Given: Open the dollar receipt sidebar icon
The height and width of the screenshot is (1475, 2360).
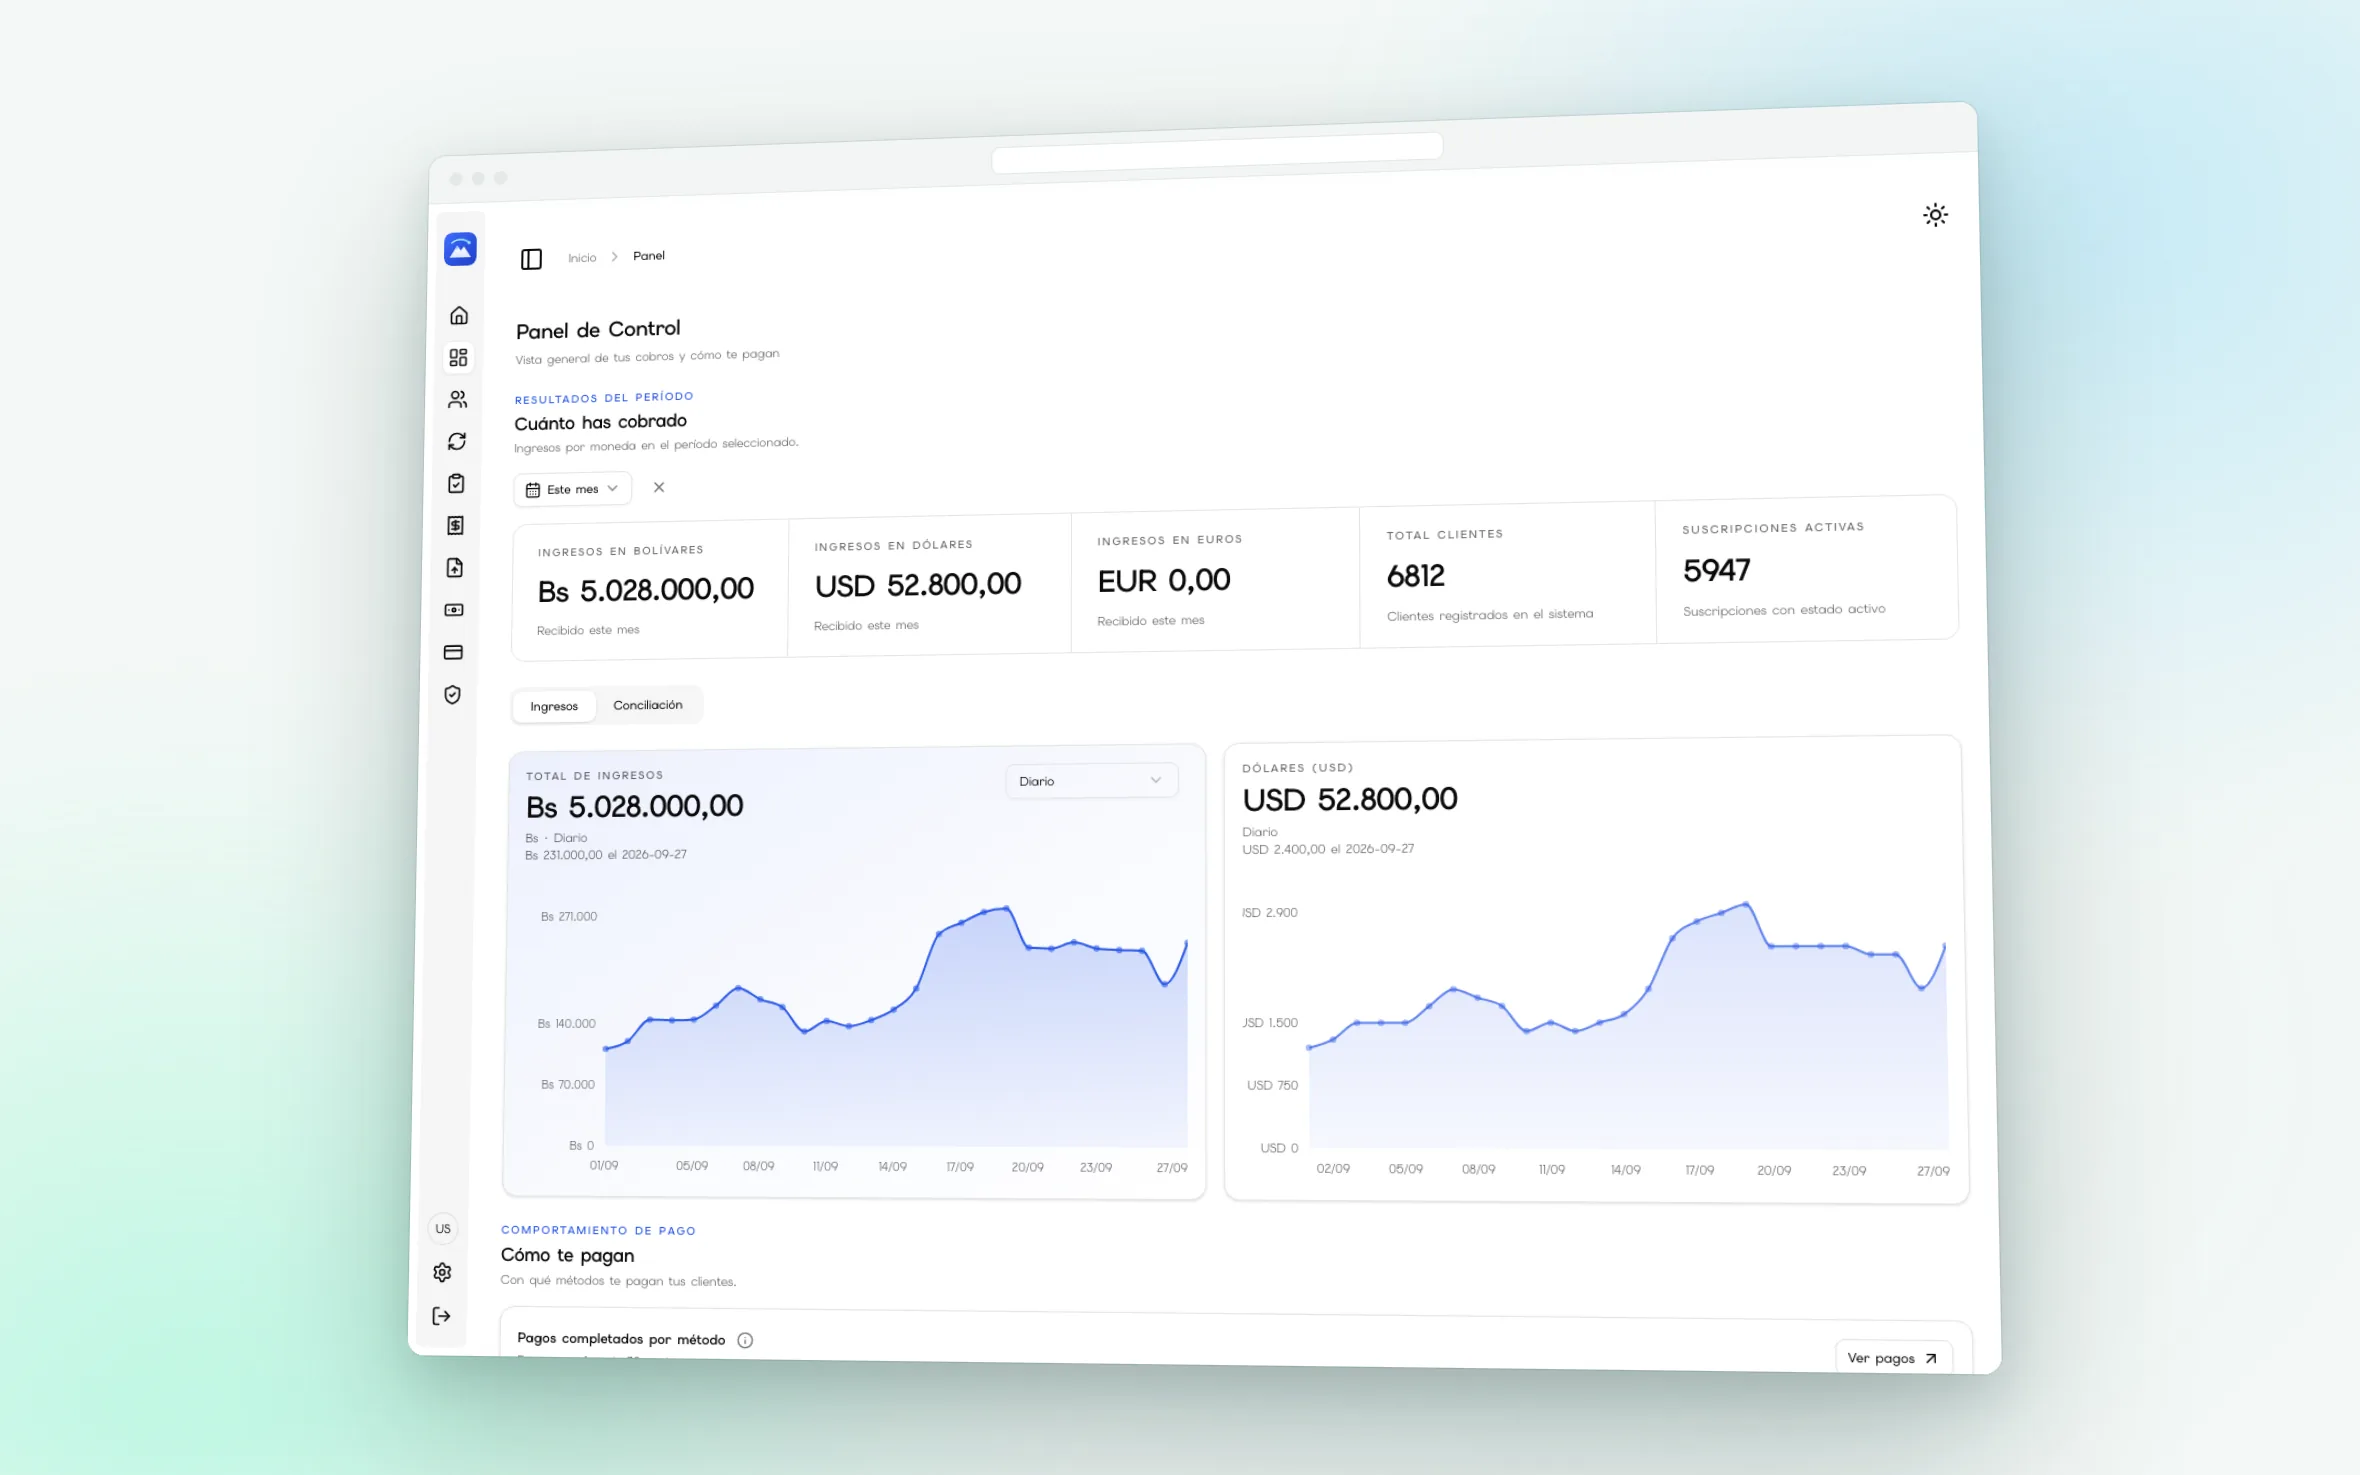Looking at the screenshot, I should click(455, 526).
